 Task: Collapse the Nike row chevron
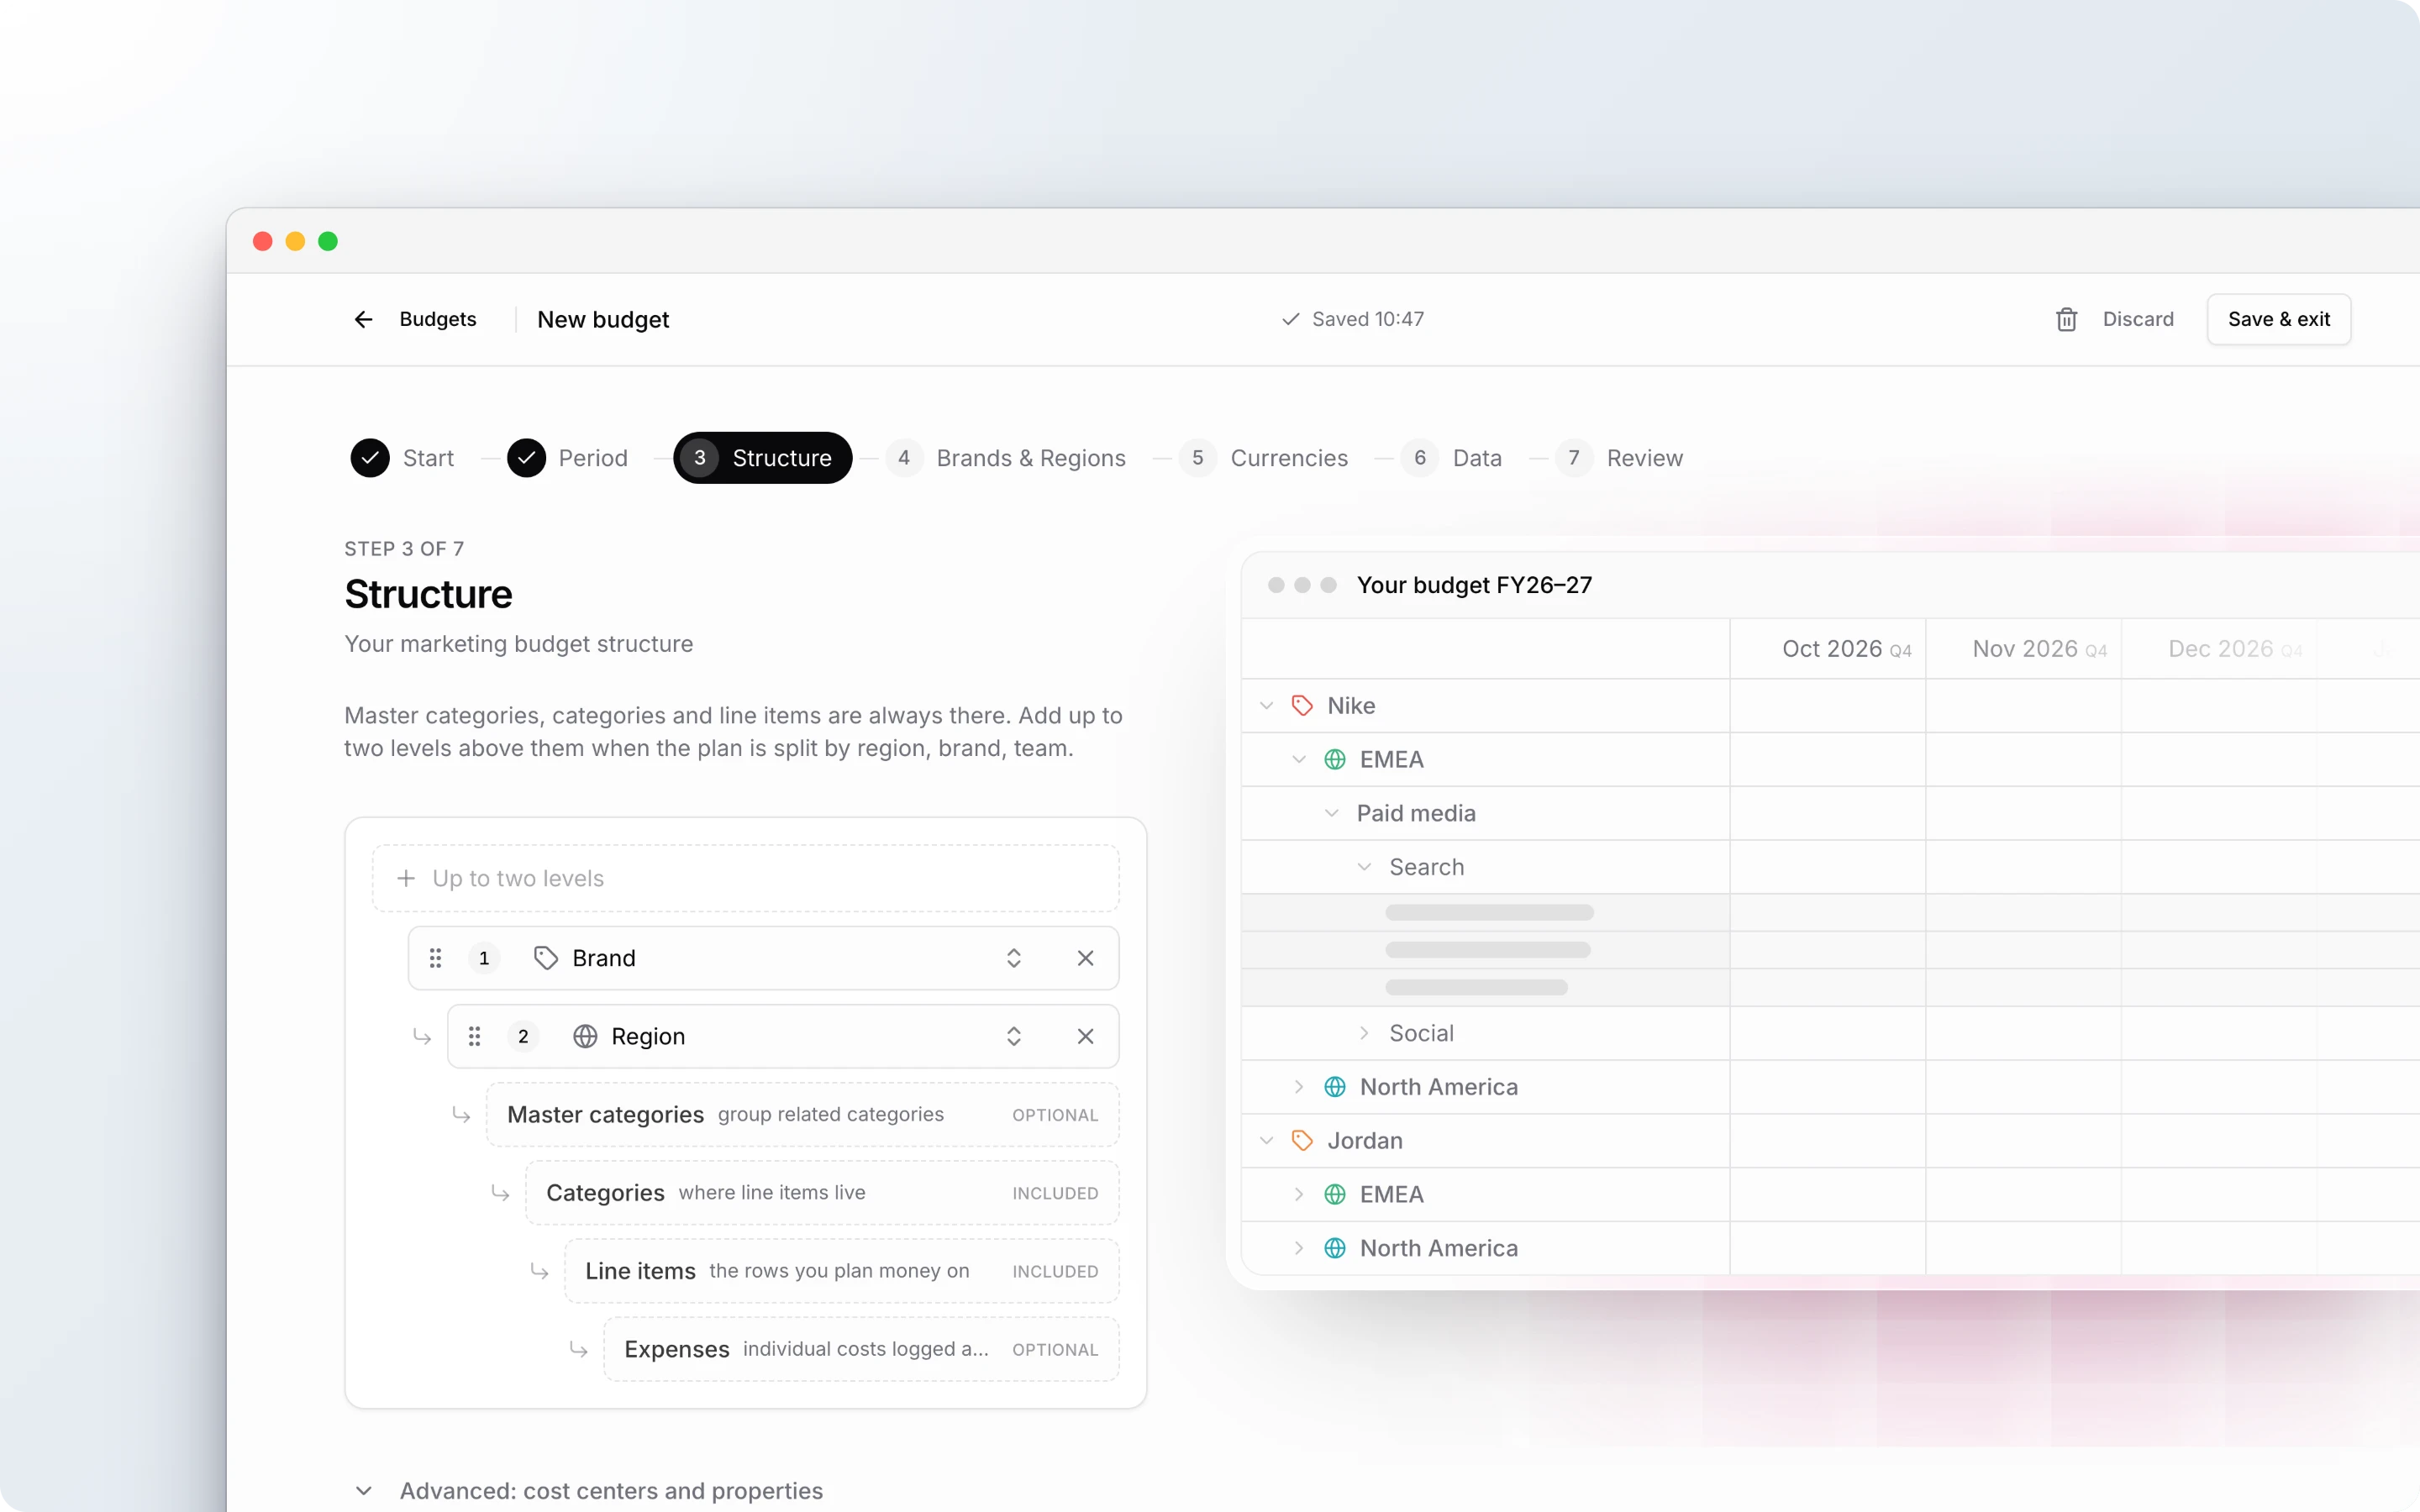pos(1266,706)
